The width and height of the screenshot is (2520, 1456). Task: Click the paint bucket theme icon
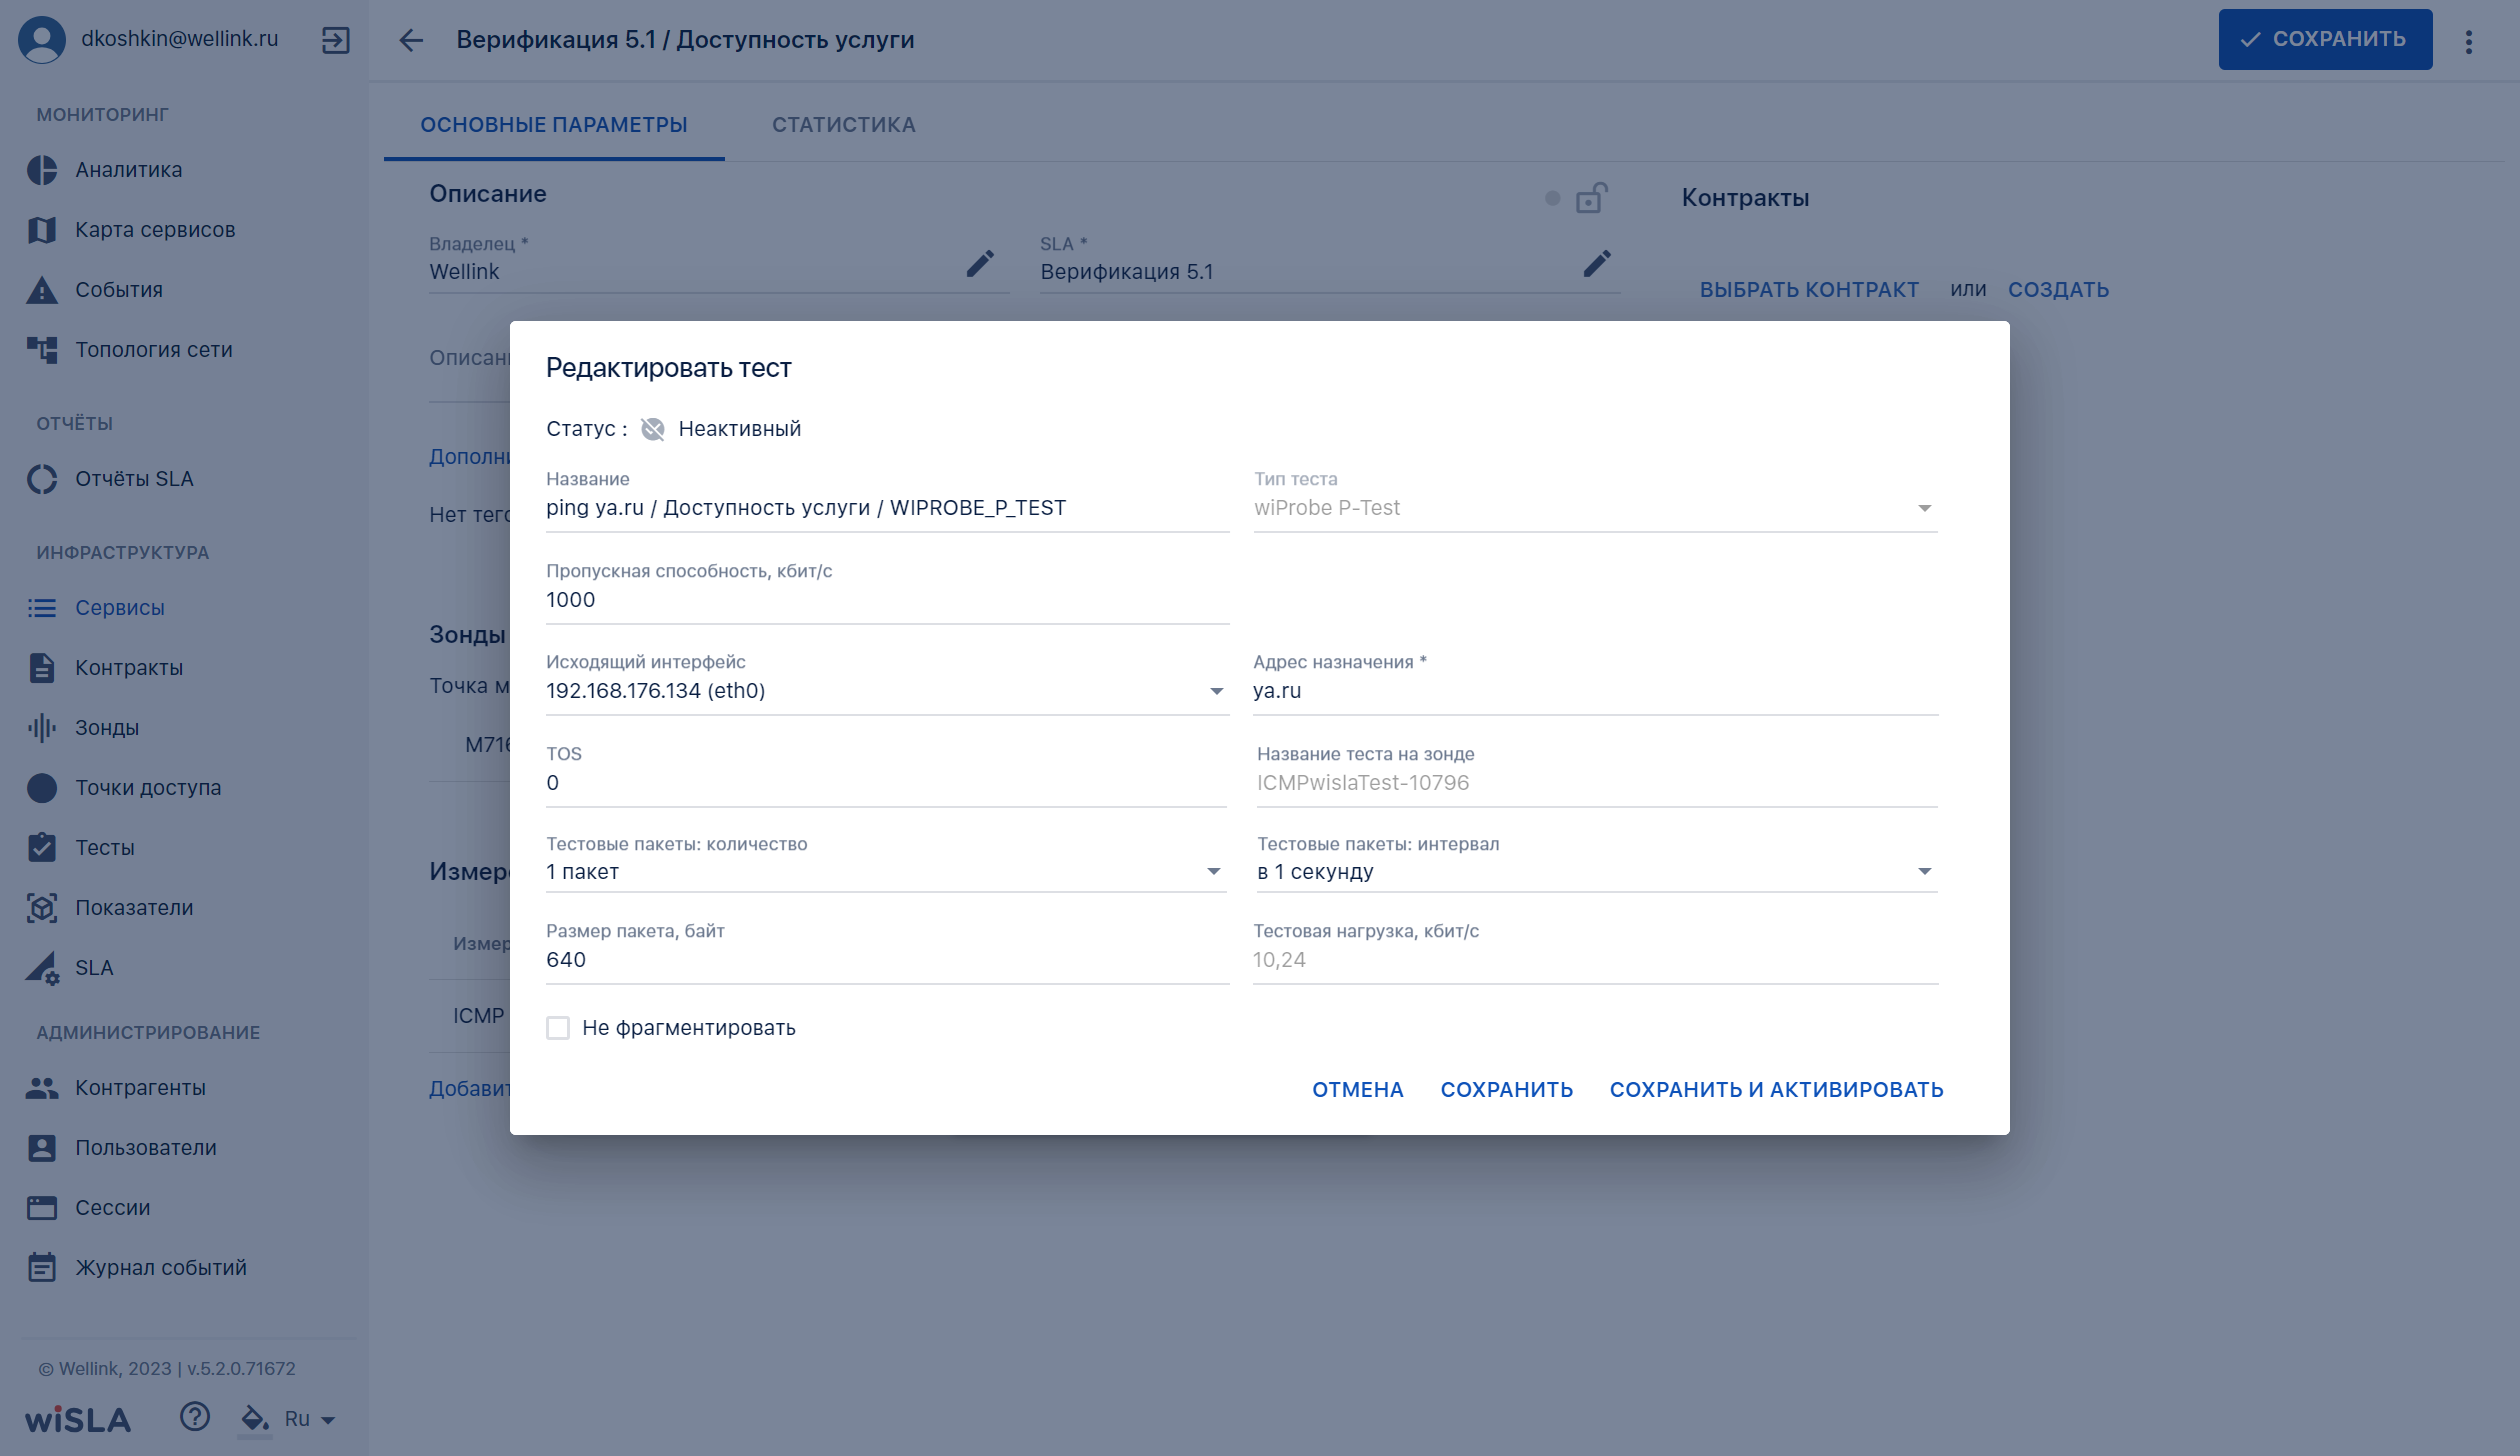255,1418
